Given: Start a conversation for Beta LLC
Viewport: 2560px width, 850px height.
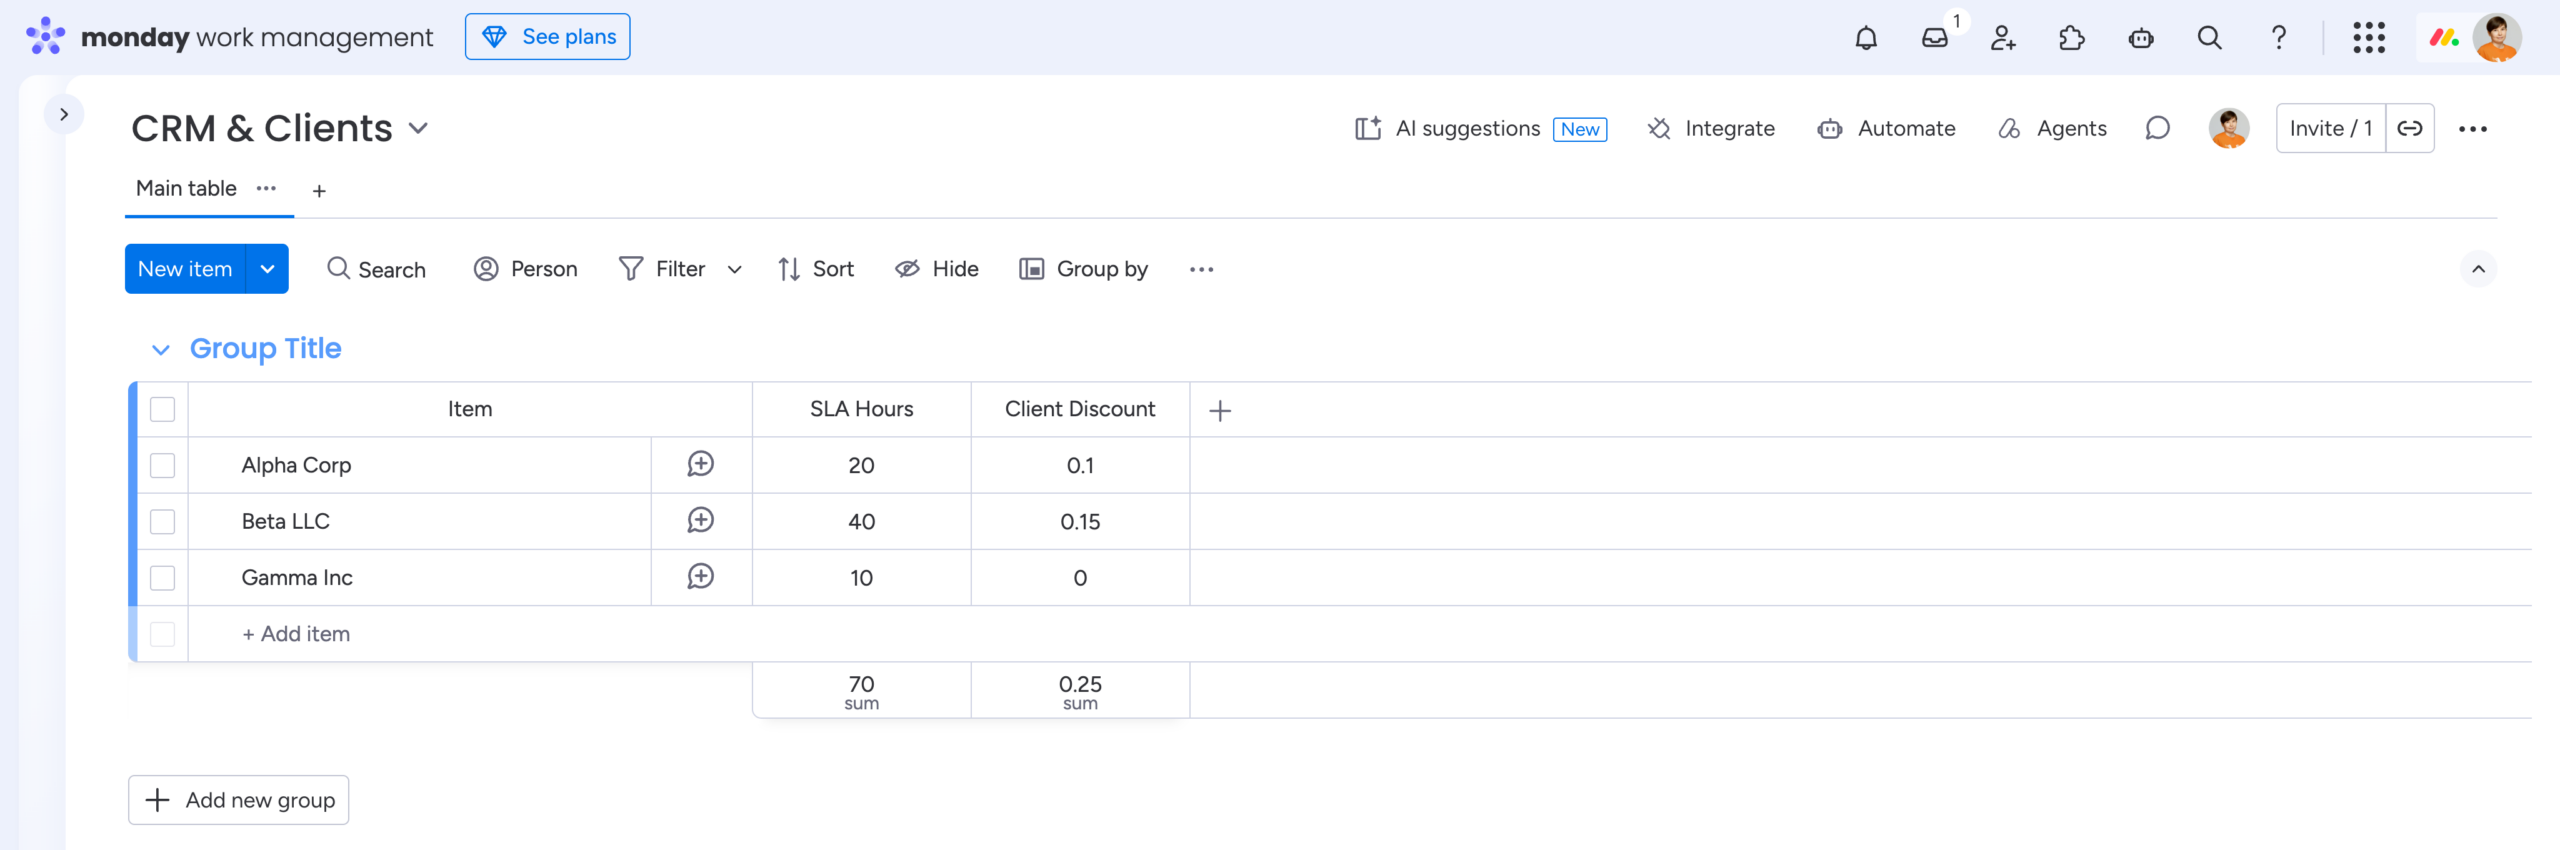Looking at the screenshot, I should point(701,520).
